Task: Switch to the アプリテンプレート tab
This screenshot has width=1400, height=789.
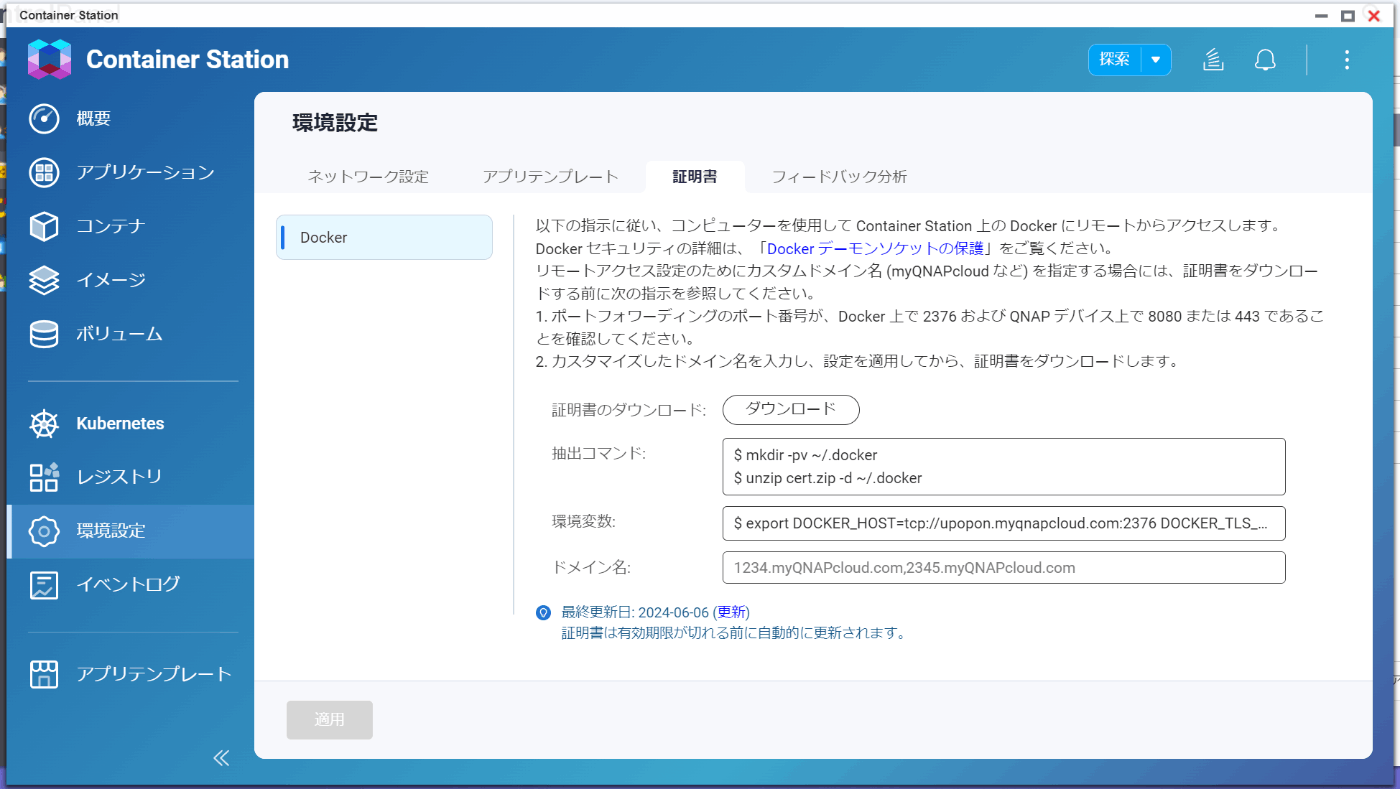Action: (x=550, y=176)
